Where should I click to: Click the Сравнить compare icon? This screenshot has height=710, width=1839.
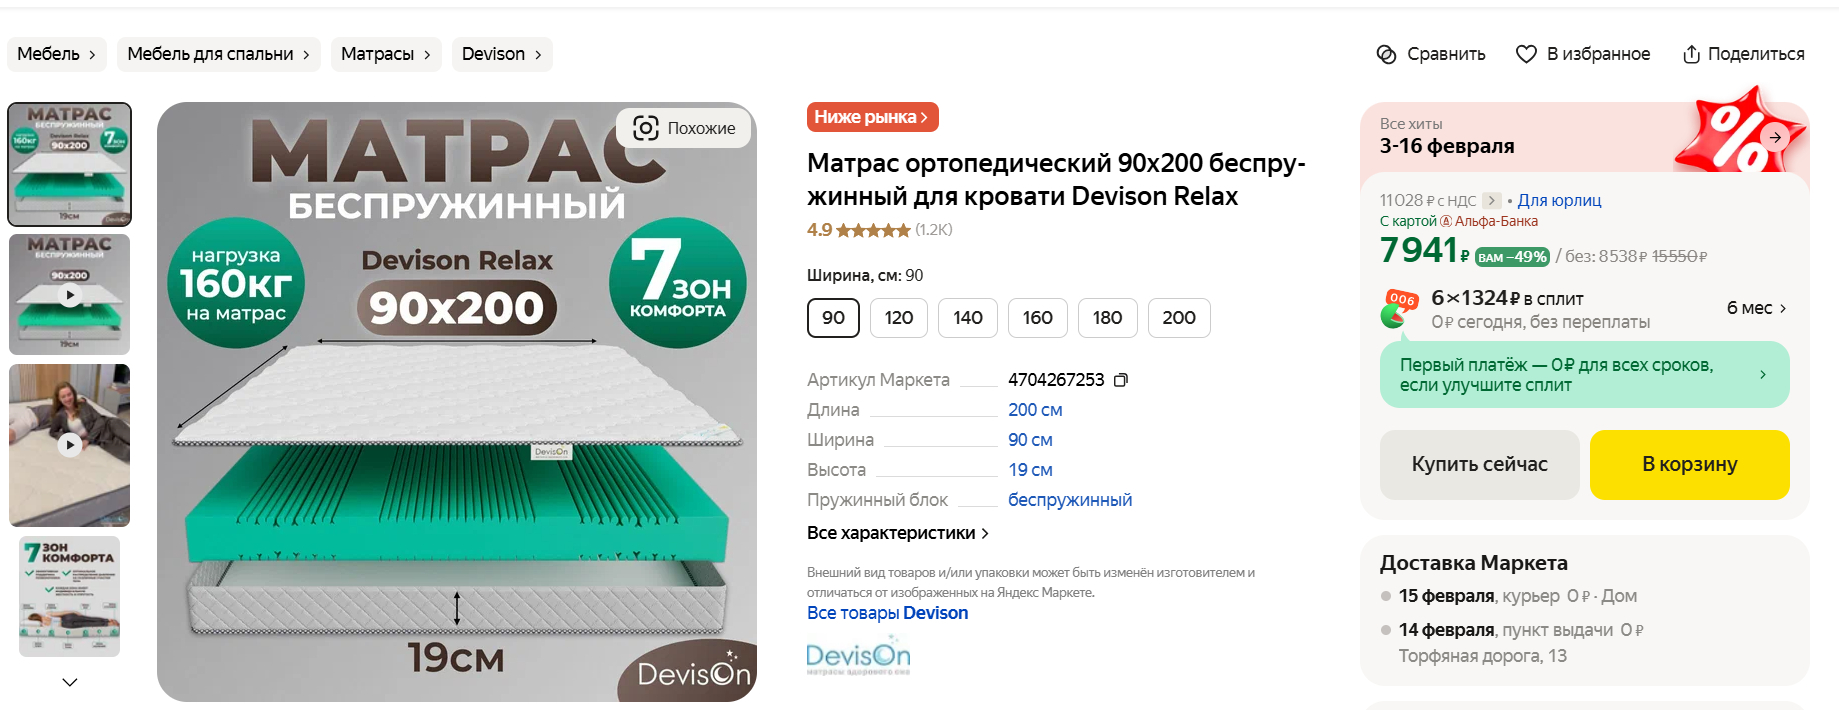[x=1386, y=54]
